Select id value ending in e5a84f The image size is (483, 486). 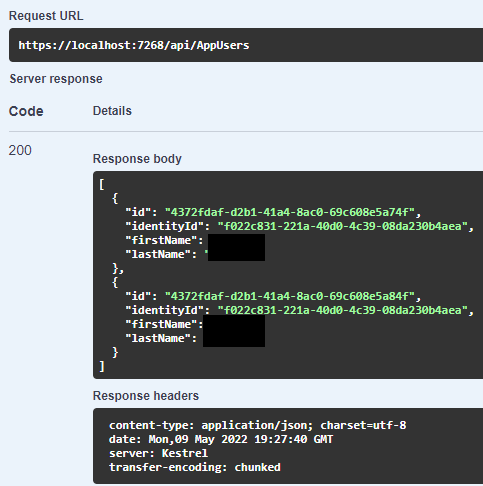(290, 296)
